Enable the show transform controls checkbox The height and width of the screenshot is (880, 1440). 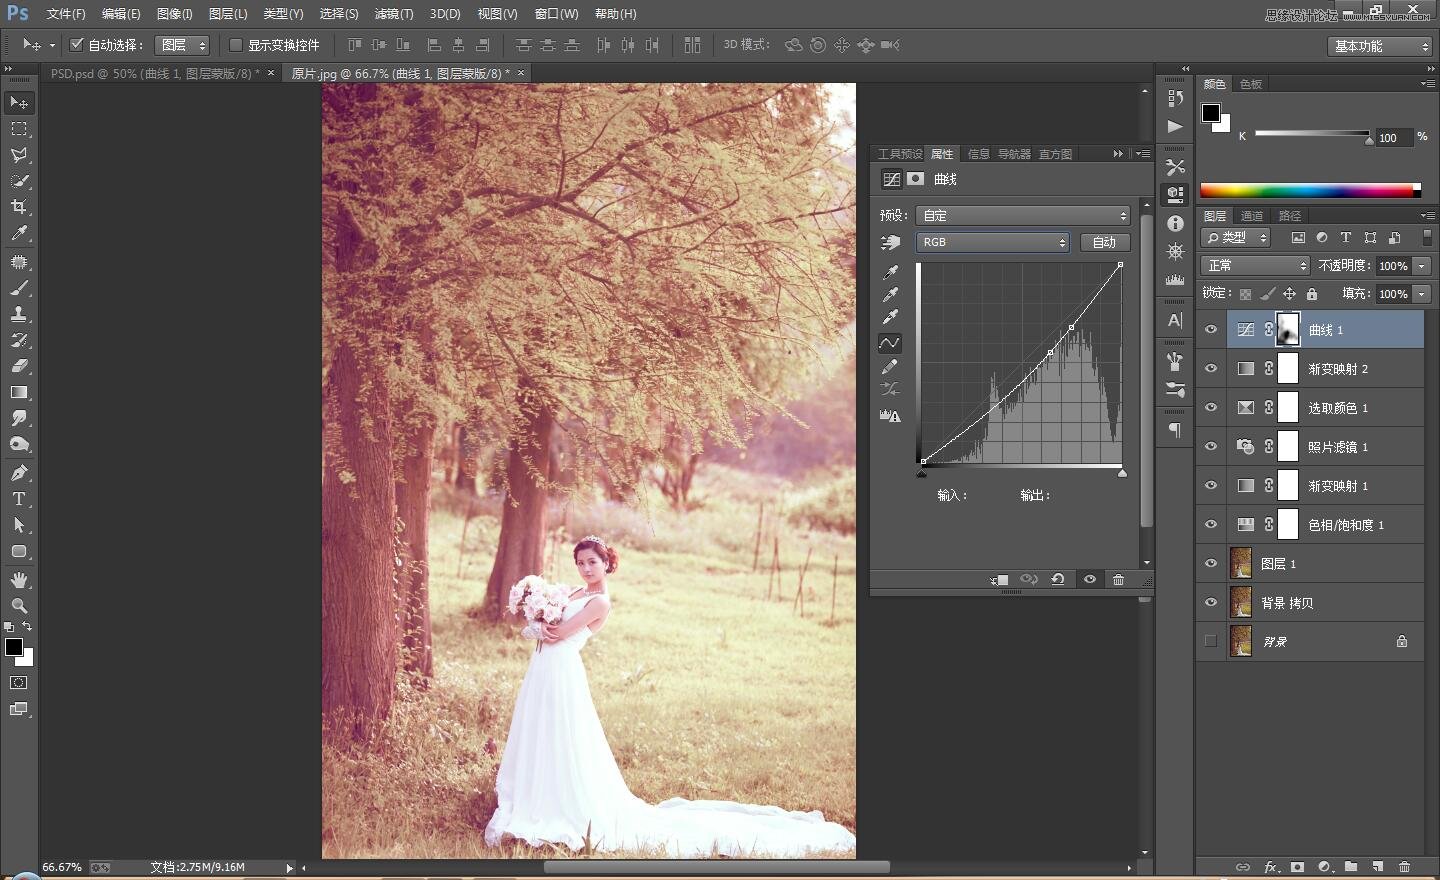click(x=236, y=45)
